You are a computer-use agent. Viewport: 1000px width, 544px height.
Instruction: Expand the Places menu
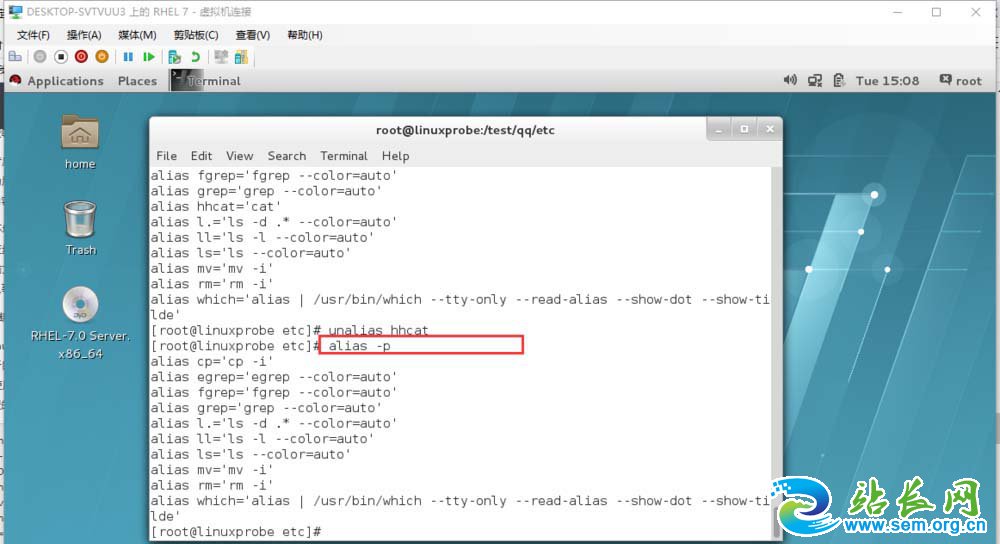137,81
